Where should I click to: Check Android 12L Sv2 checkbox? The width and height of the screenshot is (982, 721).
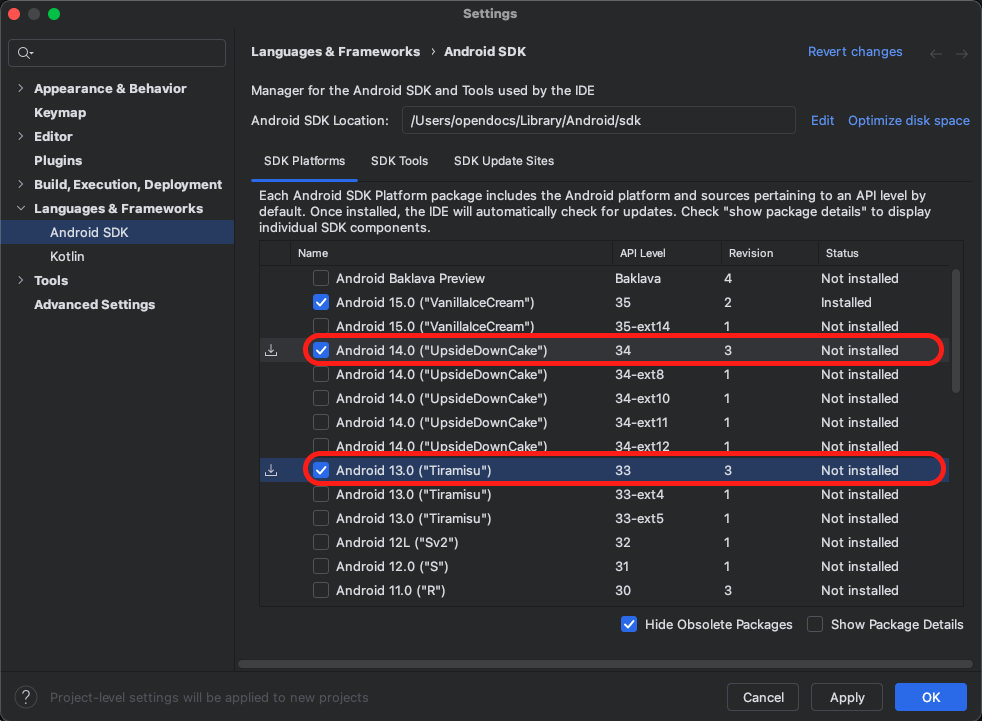pyautogui.click(x=321, y=542)
